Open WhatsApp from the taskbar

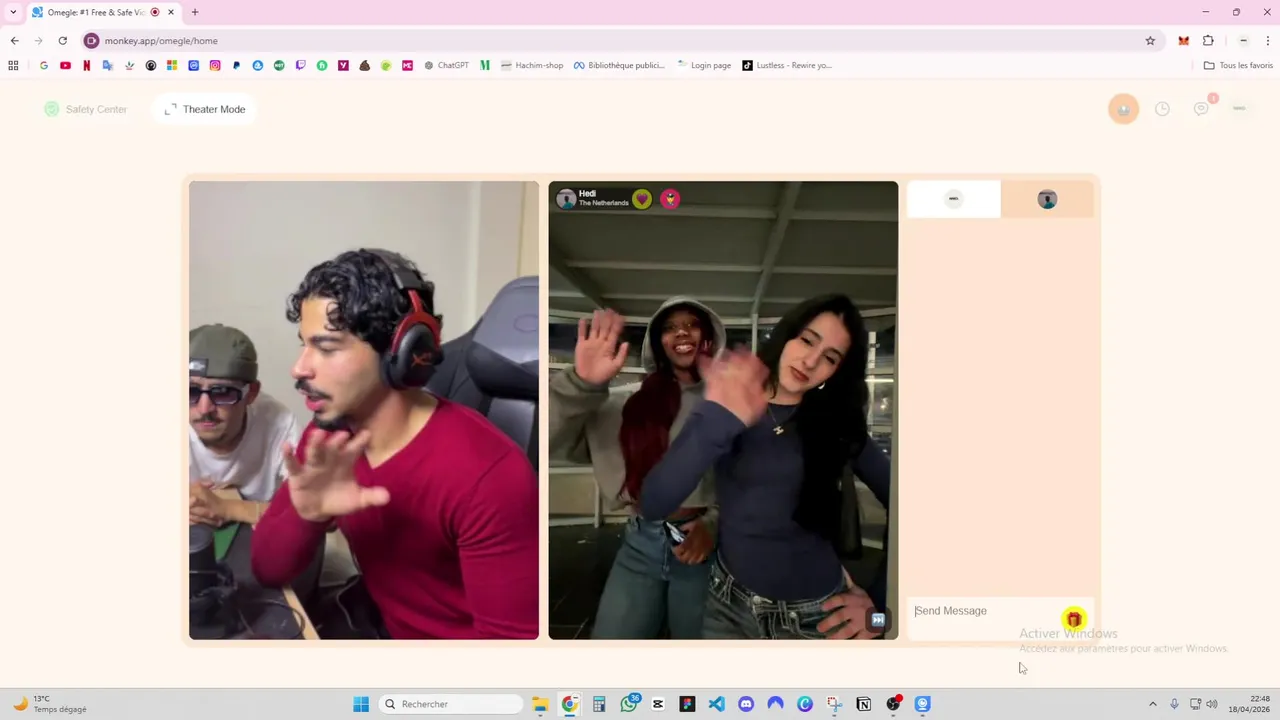pos(629,704)
